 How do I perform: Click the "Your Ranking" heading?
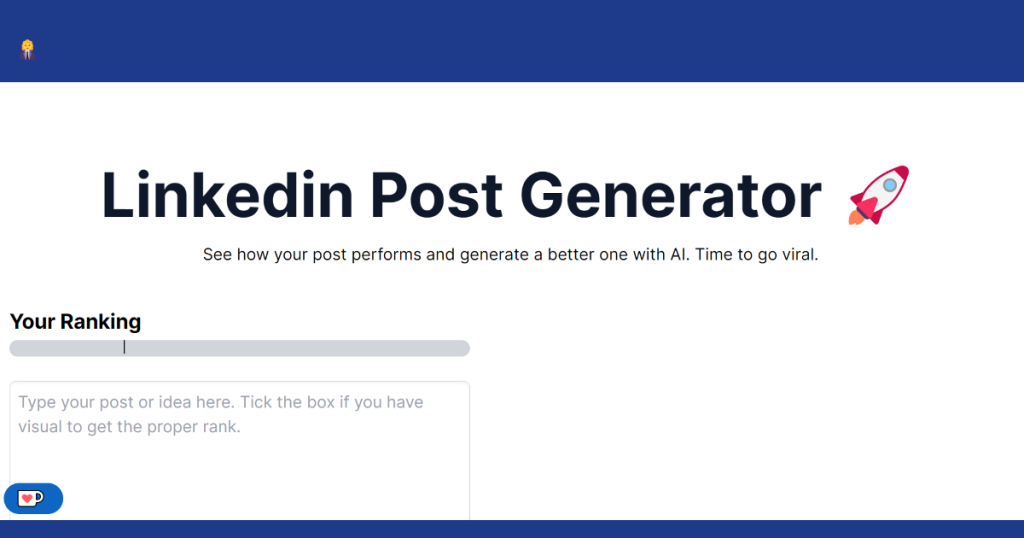[x=75, y=321]
